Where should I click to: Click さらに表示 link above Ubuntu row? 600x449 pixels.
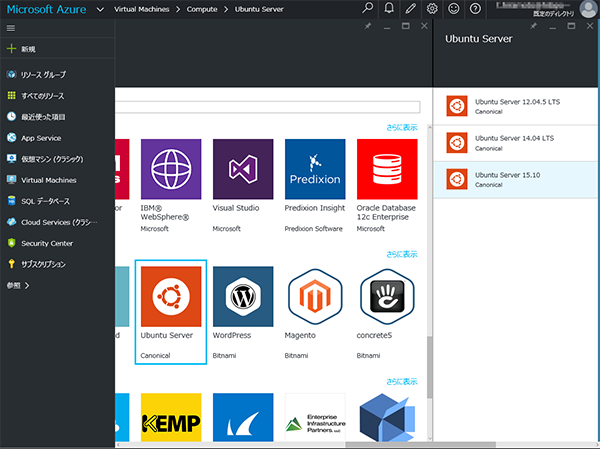tap(401, 254)
